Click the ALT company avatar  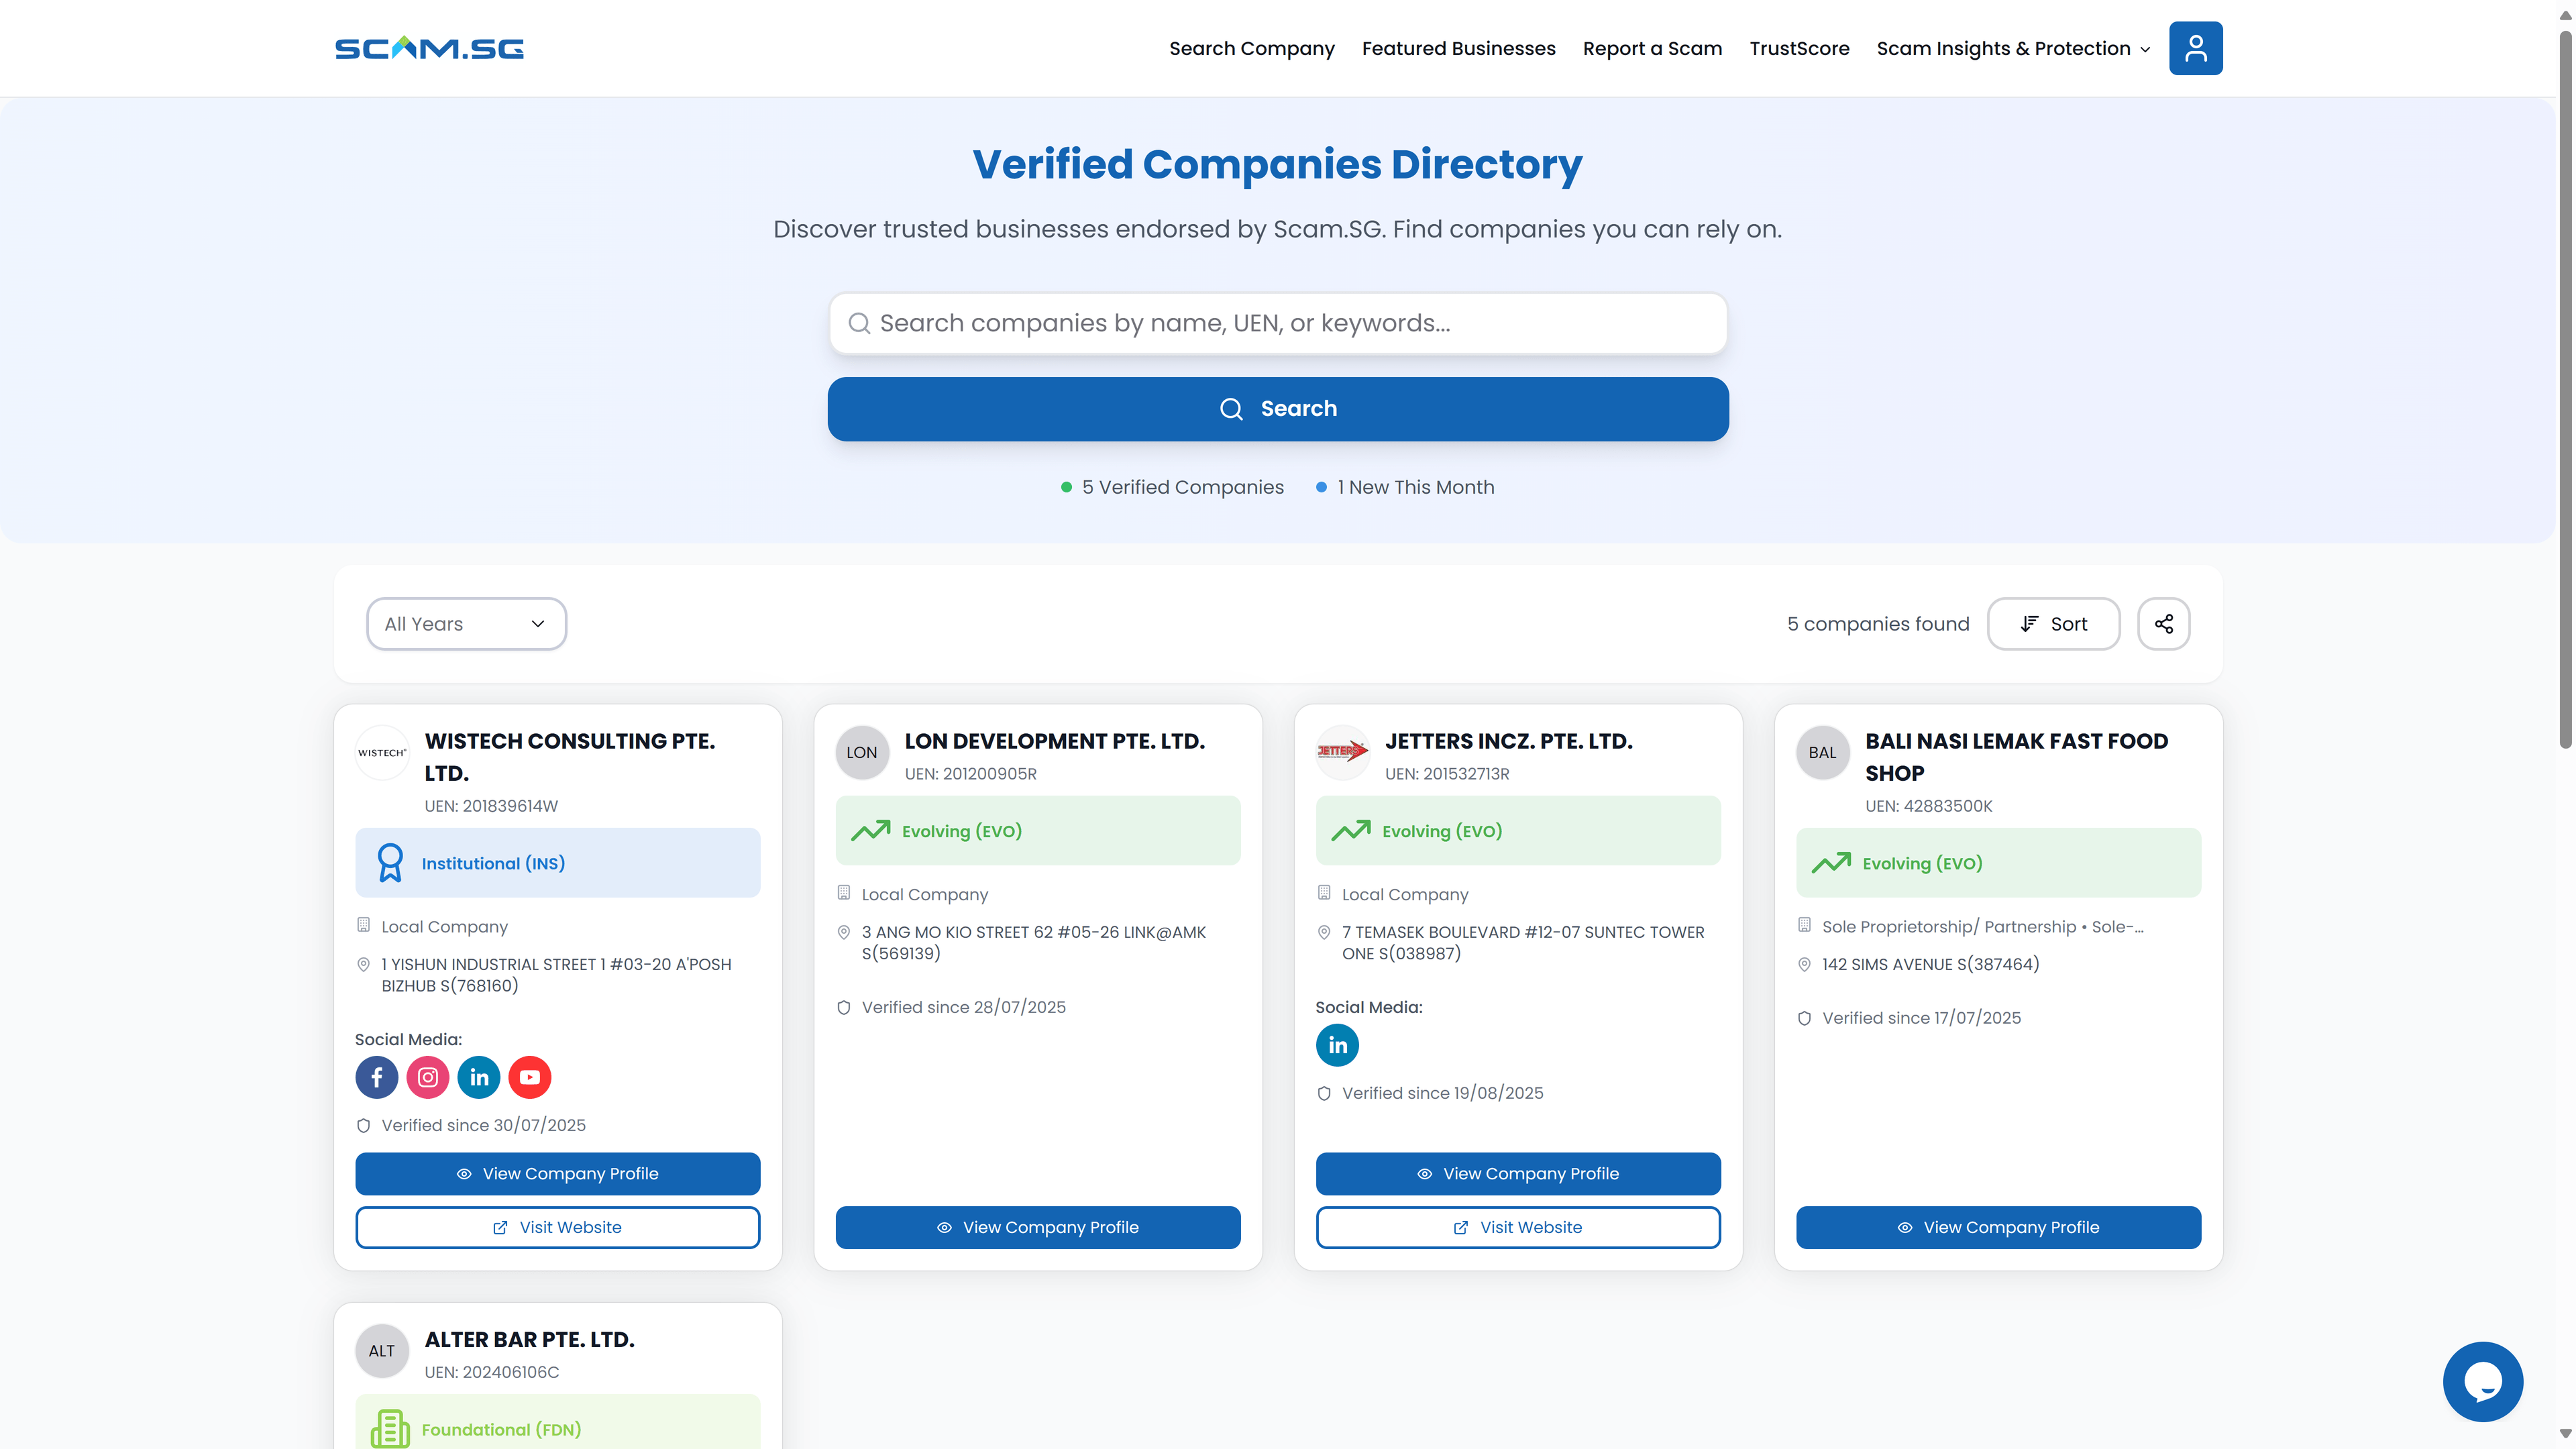382,1351
